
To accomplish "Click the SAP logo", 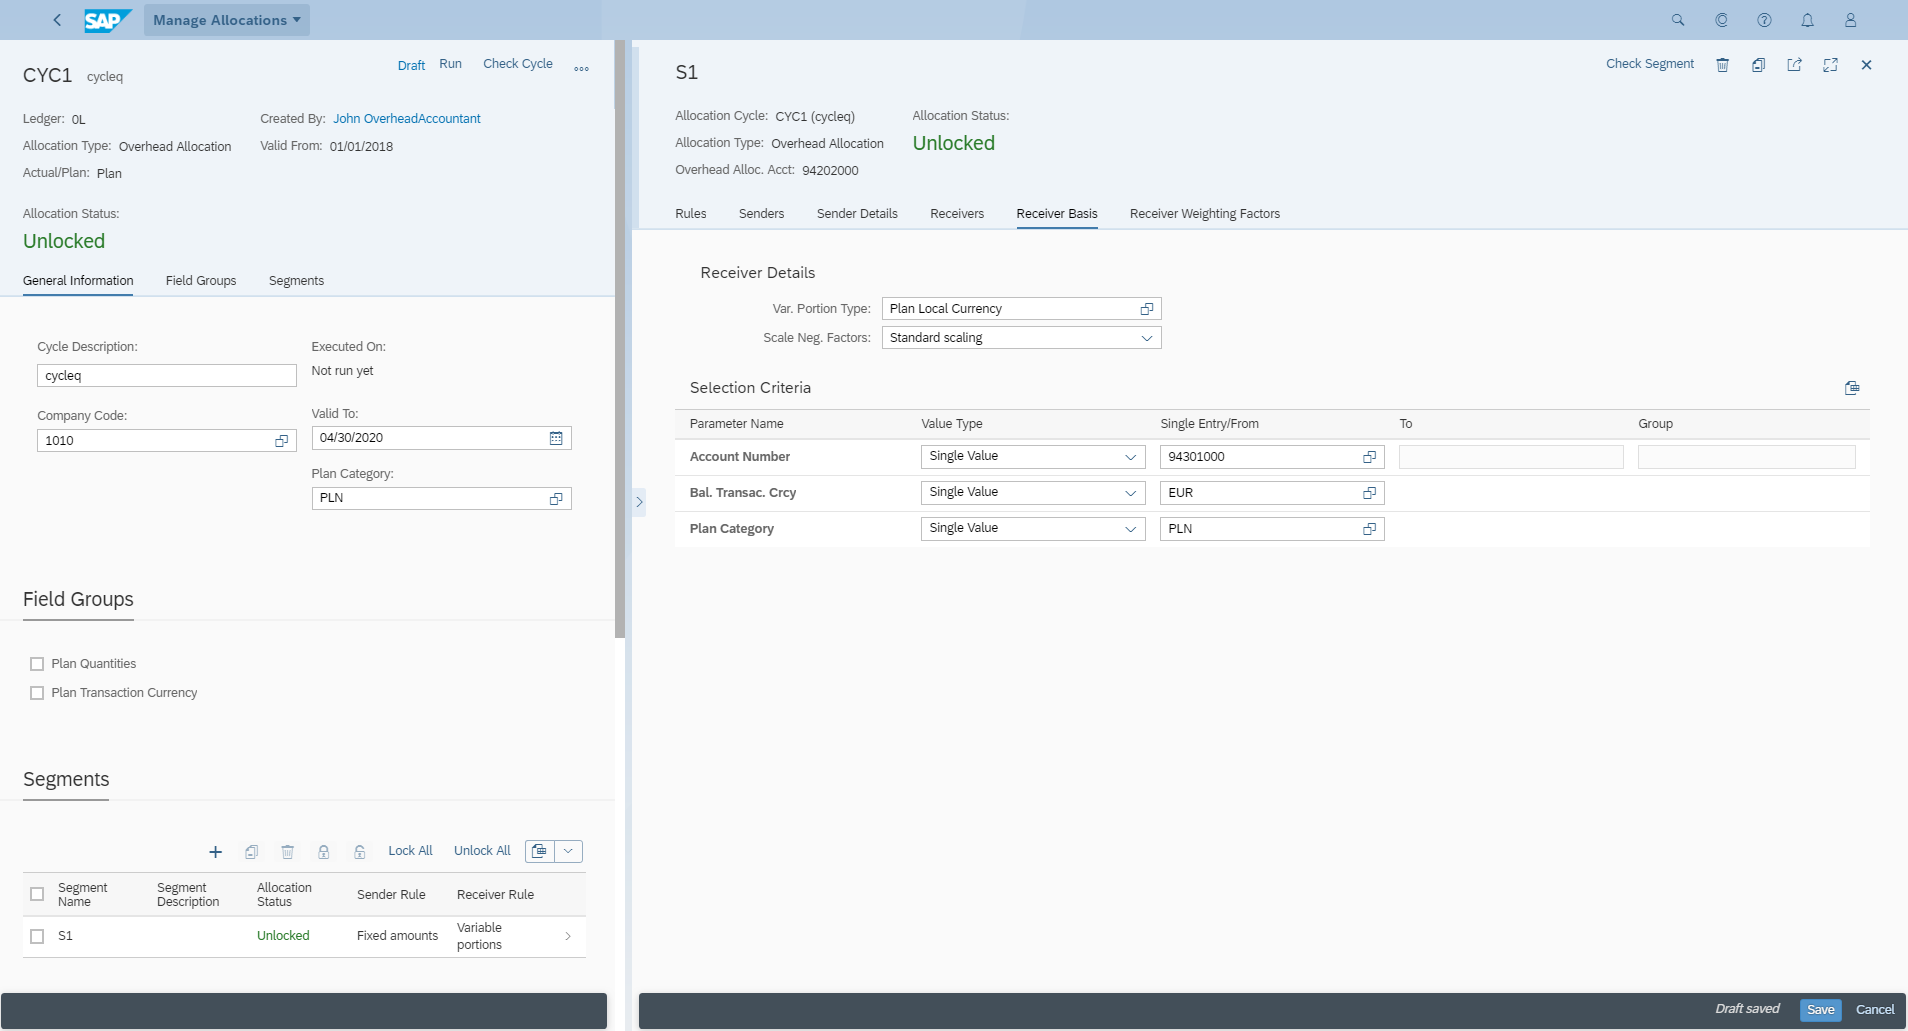I will point(106,20).
